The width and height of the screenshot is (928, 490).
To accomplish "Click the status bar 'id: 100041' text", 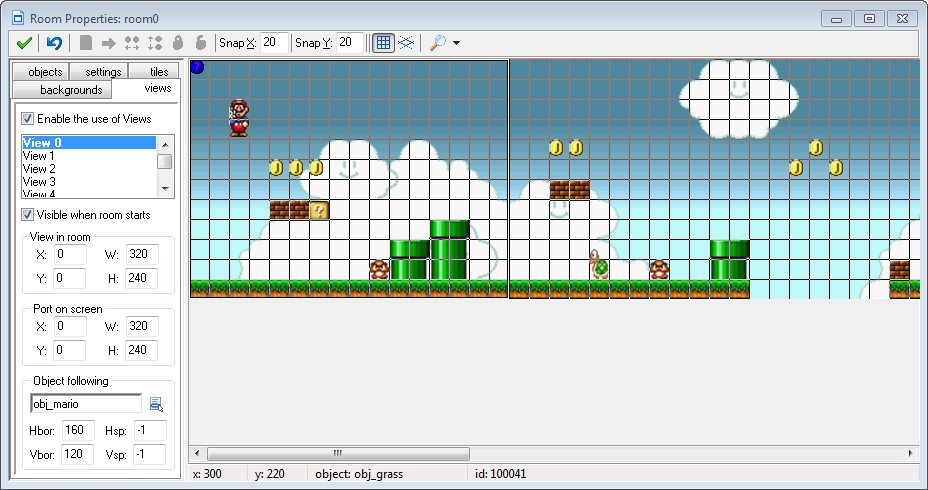I will pyautogui.click(x=500, y=474).
